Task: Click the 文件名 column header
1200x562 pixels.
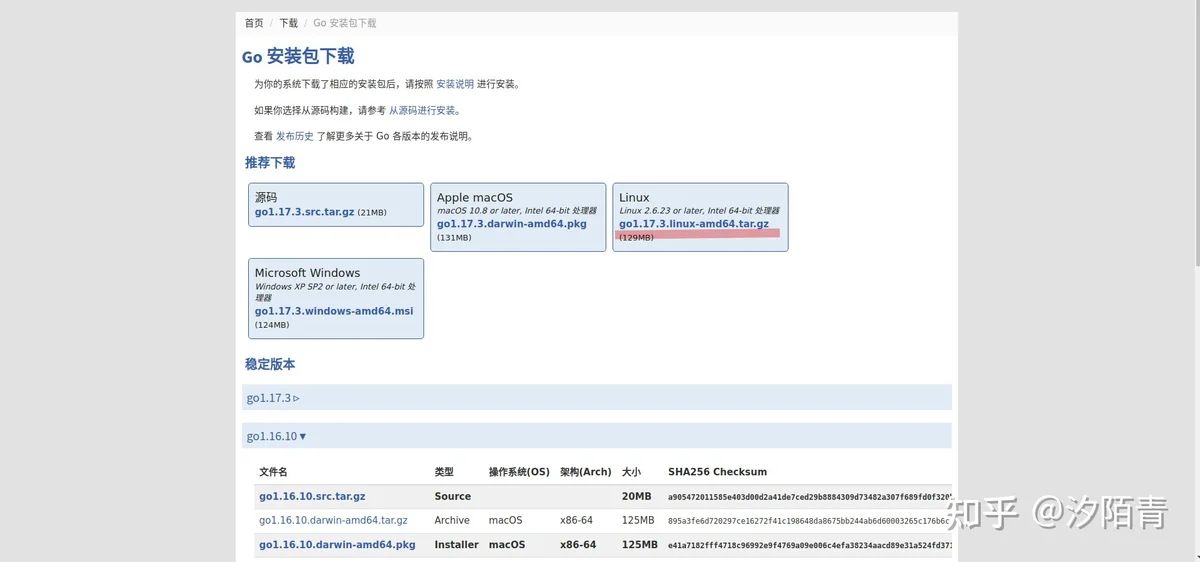Action: (x=273, y=472)
